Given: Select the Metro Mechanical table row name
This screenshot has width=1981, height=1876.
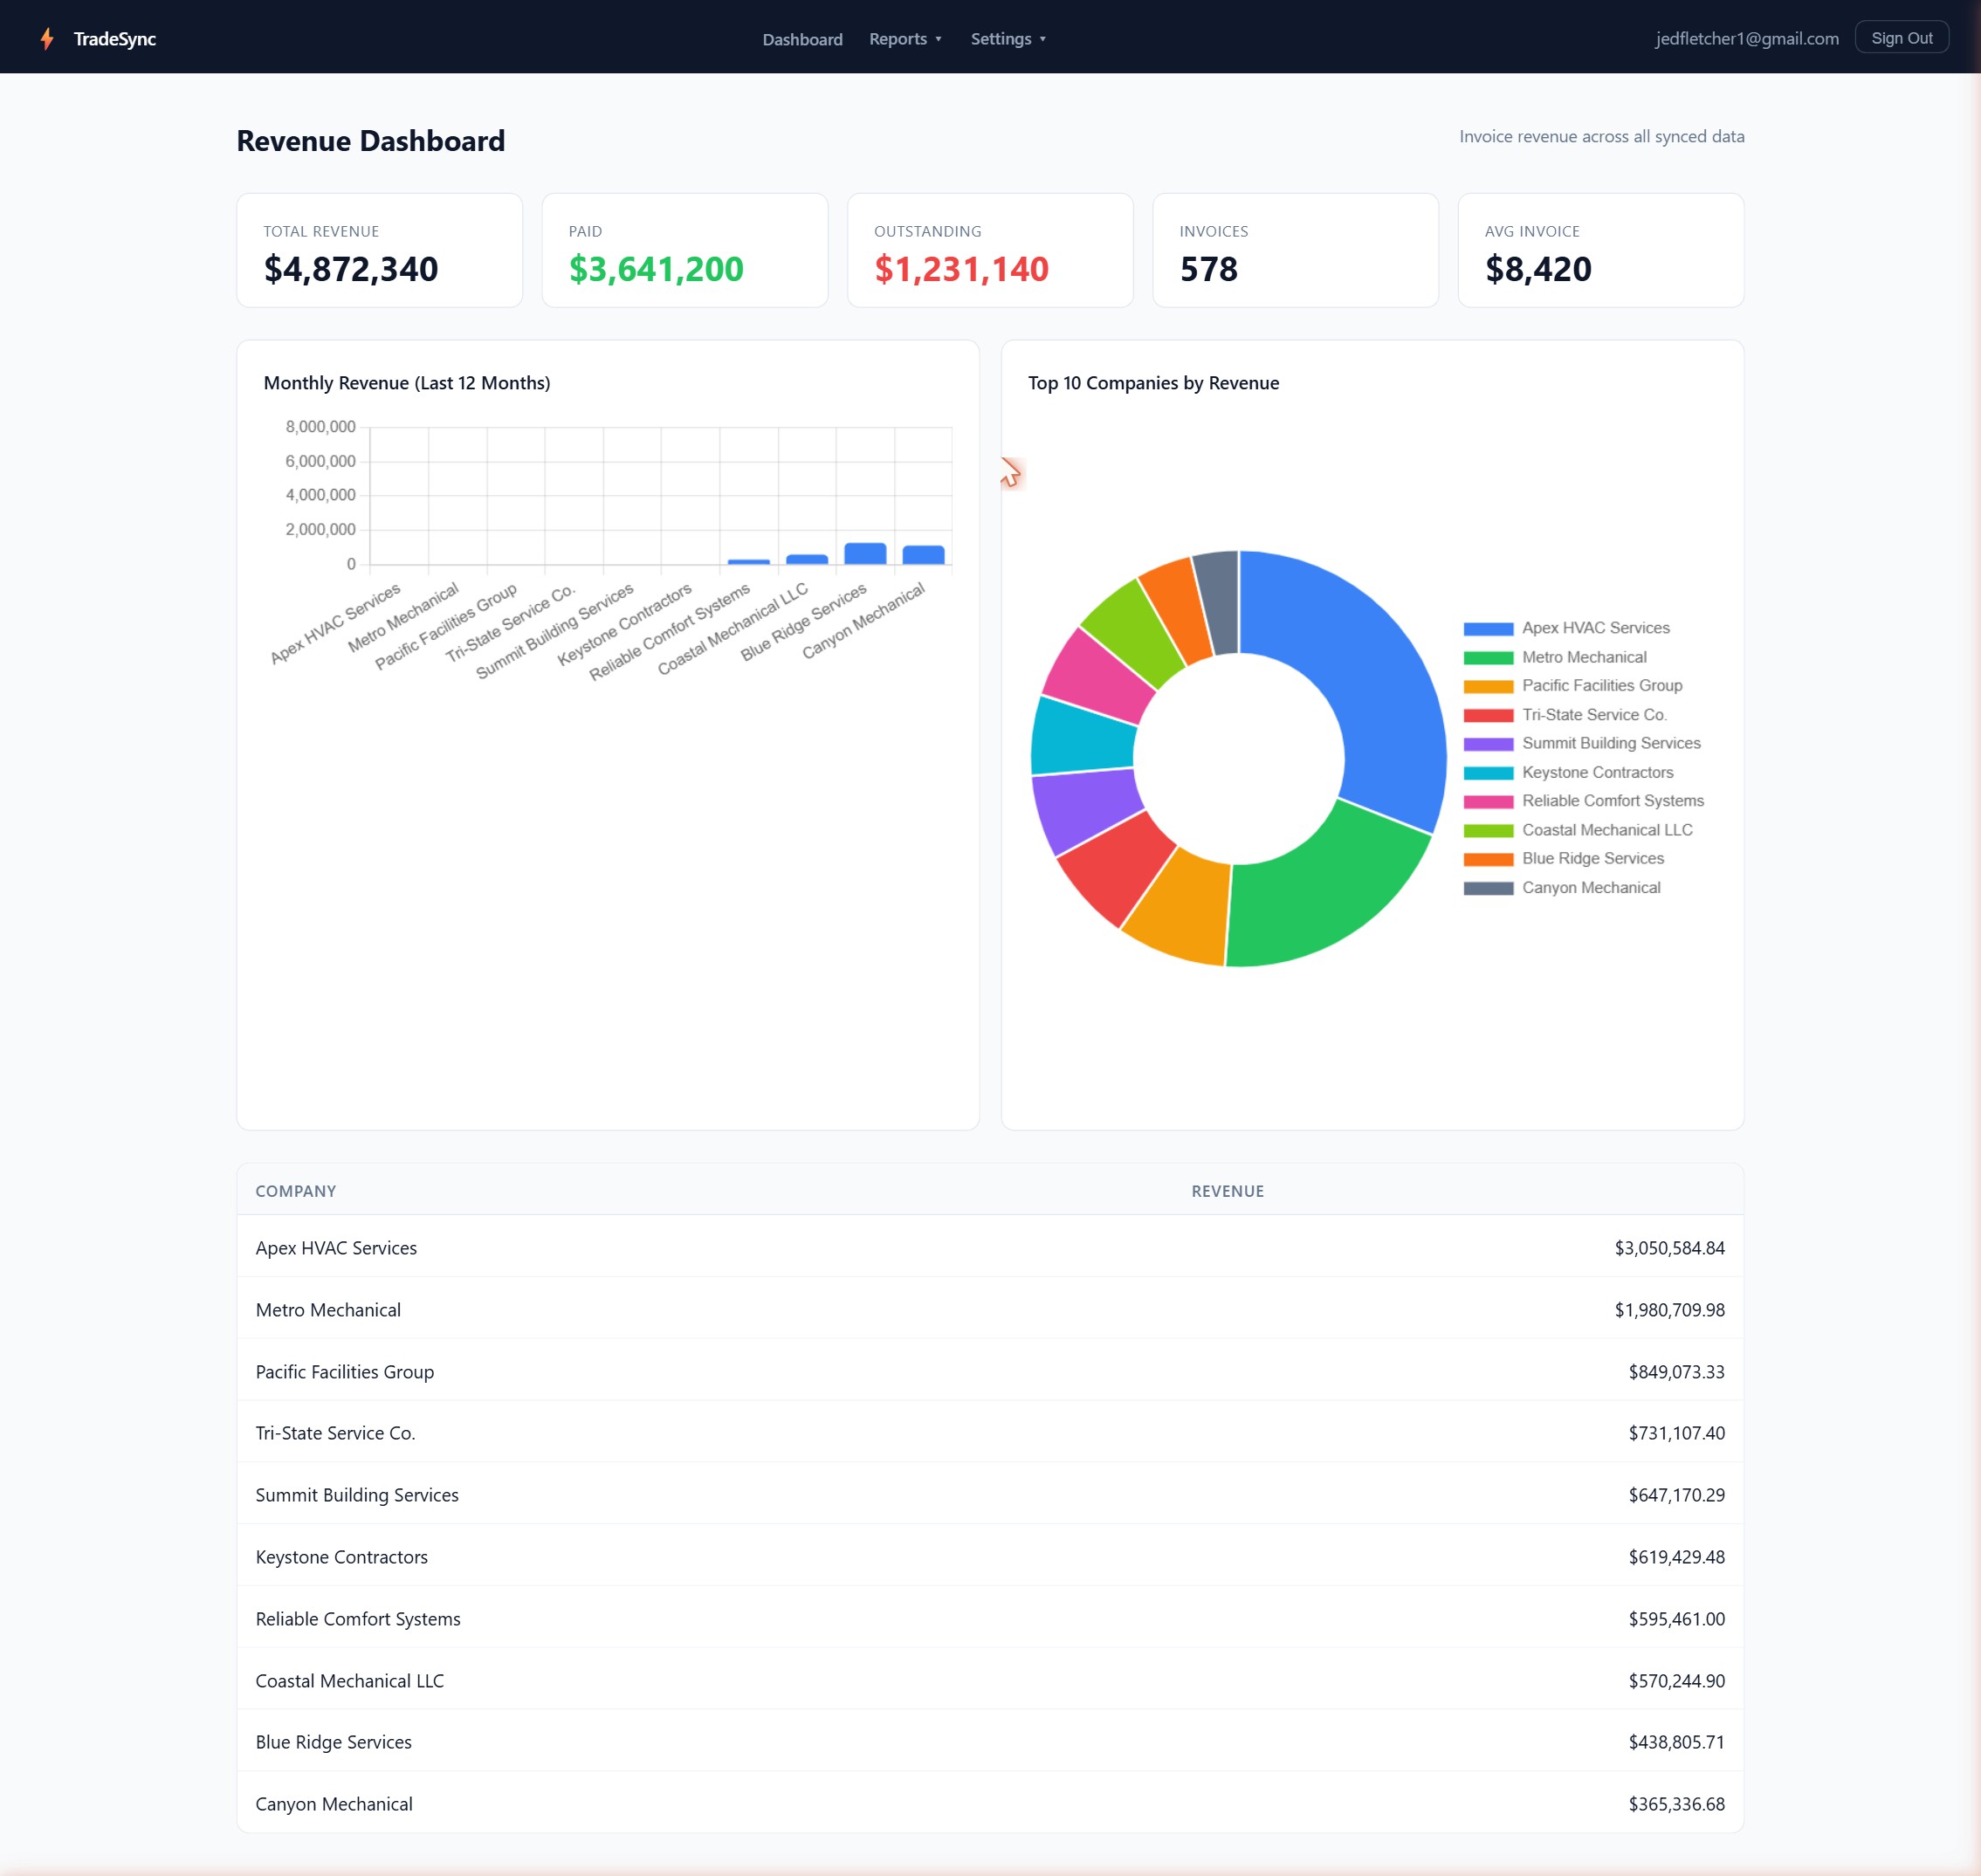Looking at the screenshot, I should tap(328, 1310).
